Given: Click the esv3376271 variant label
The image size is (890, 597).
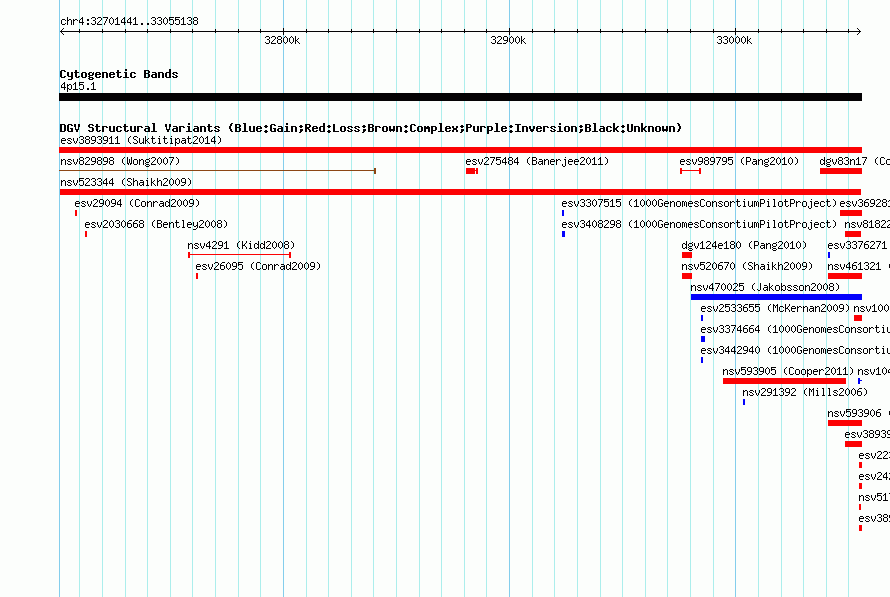Looking at the screenshot, I should click(857, 245).
